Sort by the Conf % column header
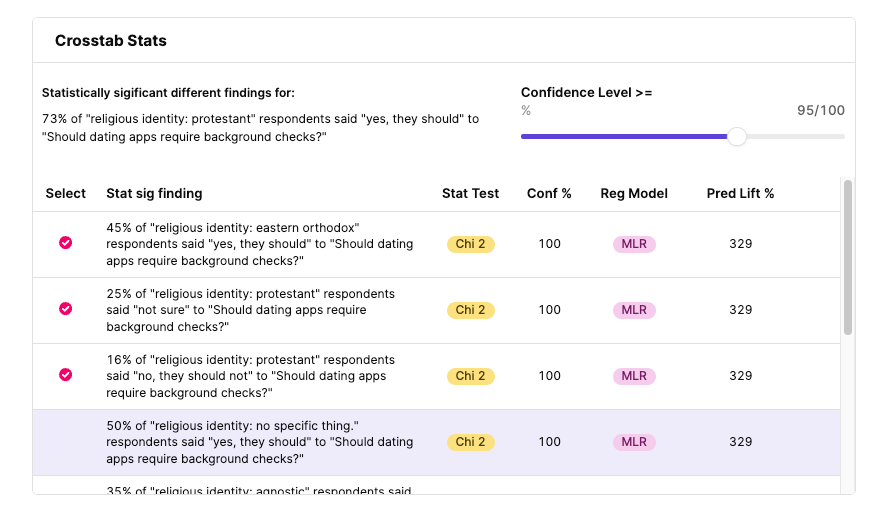 [549, 193]
